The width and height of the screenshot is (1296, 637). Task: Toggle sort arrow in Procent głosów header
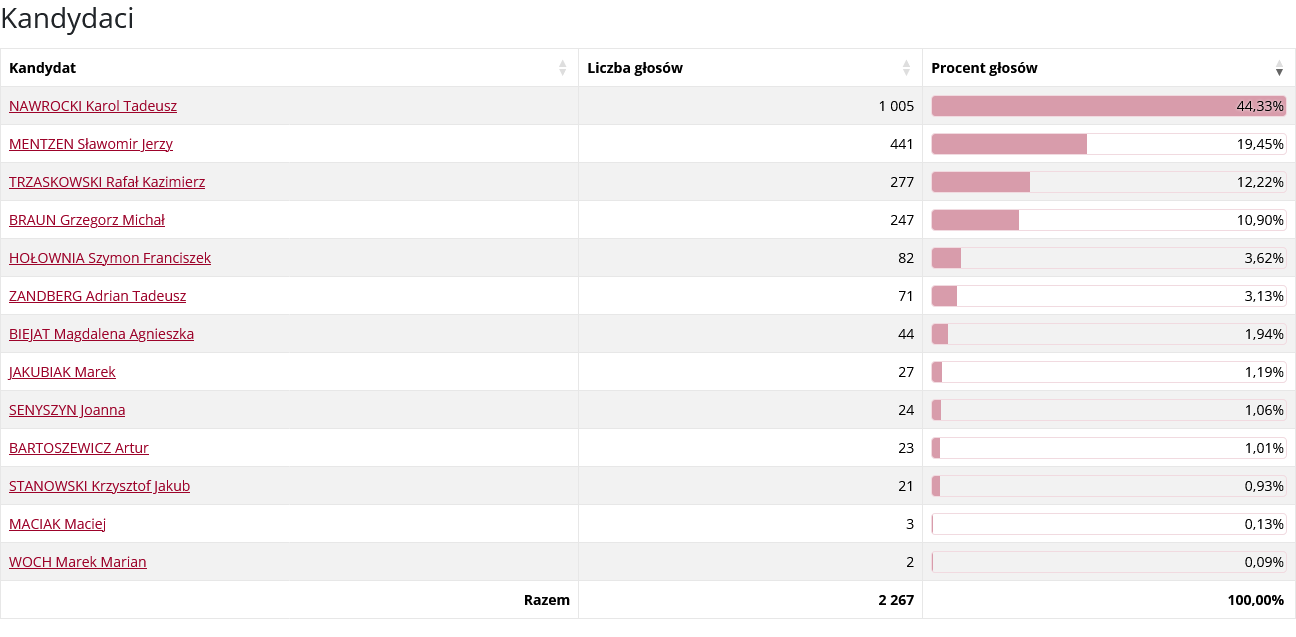point(1279,68)
